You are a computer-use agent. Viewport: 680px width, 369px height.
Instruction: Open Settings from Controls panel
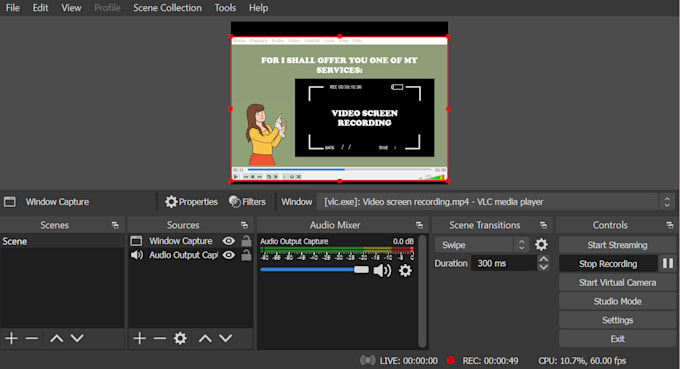coord(617,320)
